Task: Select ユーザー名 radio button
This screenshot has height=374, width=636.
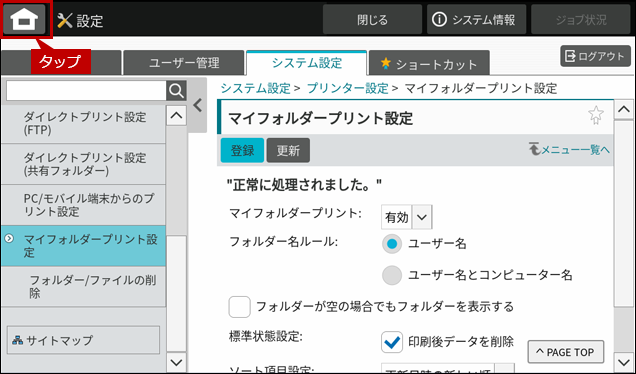Action: [392, 244]
